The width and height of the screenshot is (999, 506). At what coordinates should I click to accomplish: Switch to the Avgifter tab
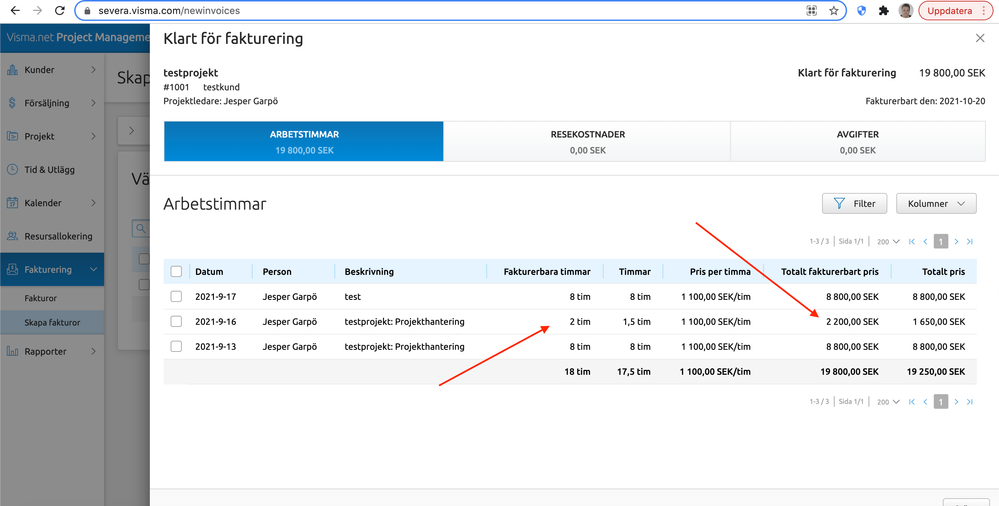[x=857, y=141]
